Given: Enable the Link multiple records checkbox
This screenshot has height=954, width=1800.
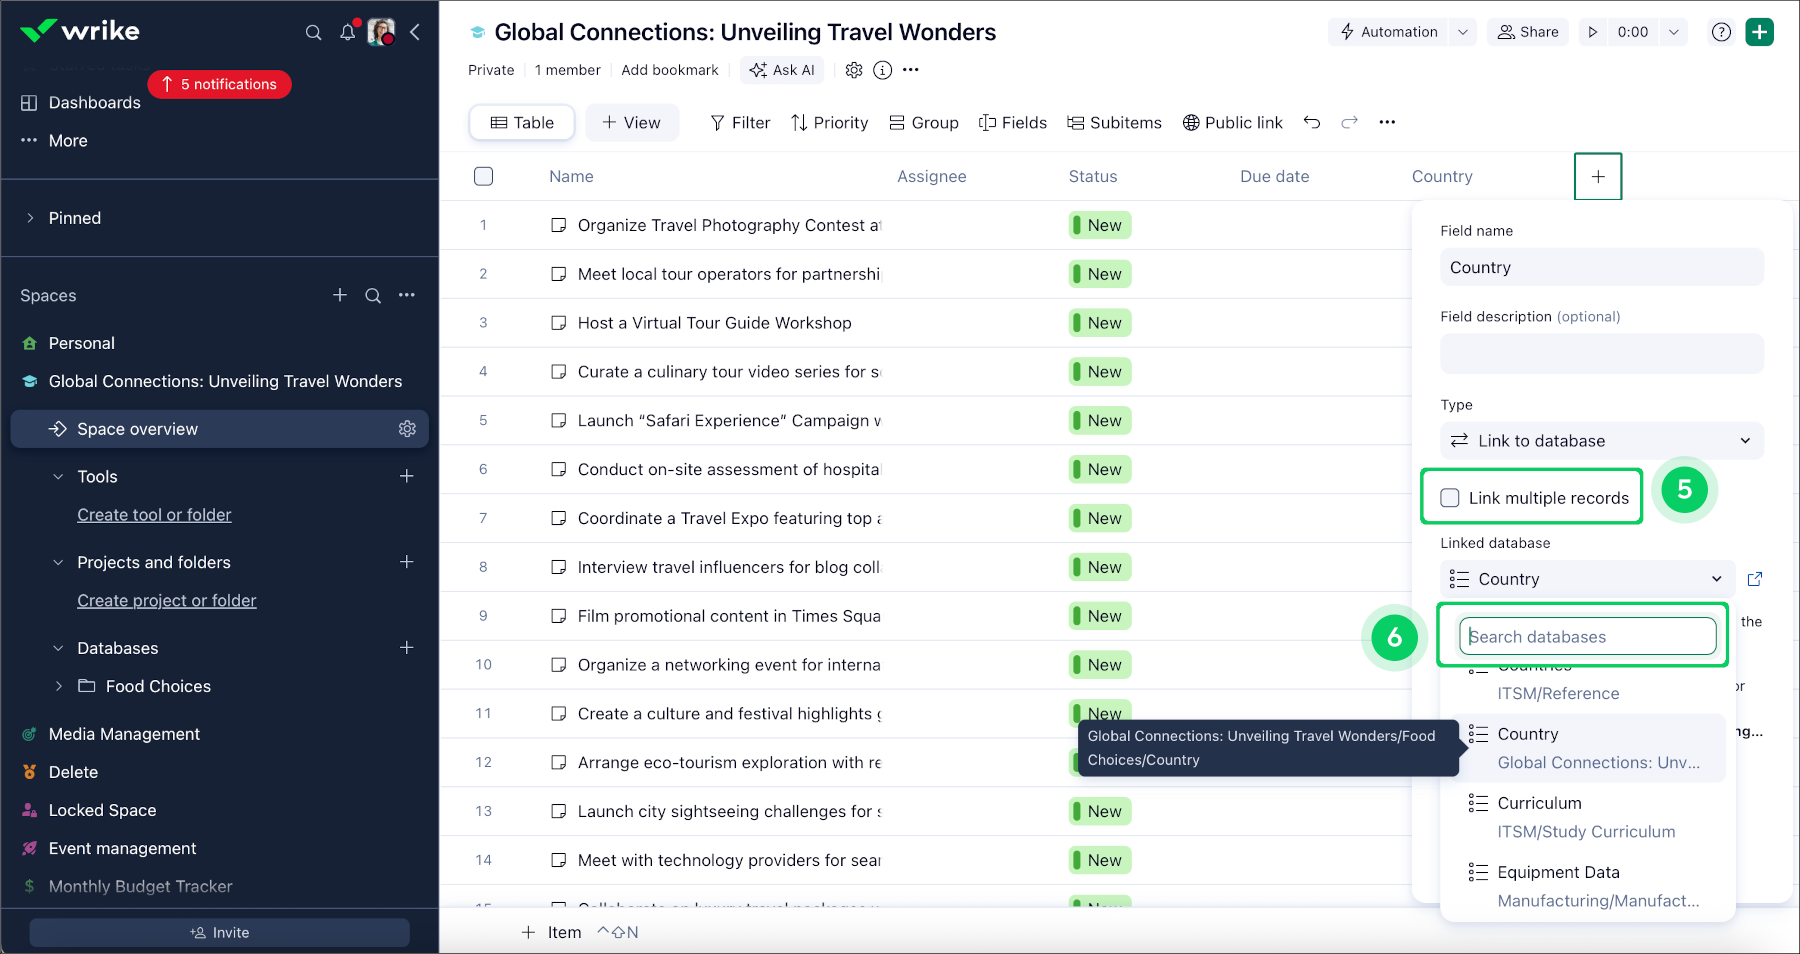Looking at the screenshot, I should 1450,498.
